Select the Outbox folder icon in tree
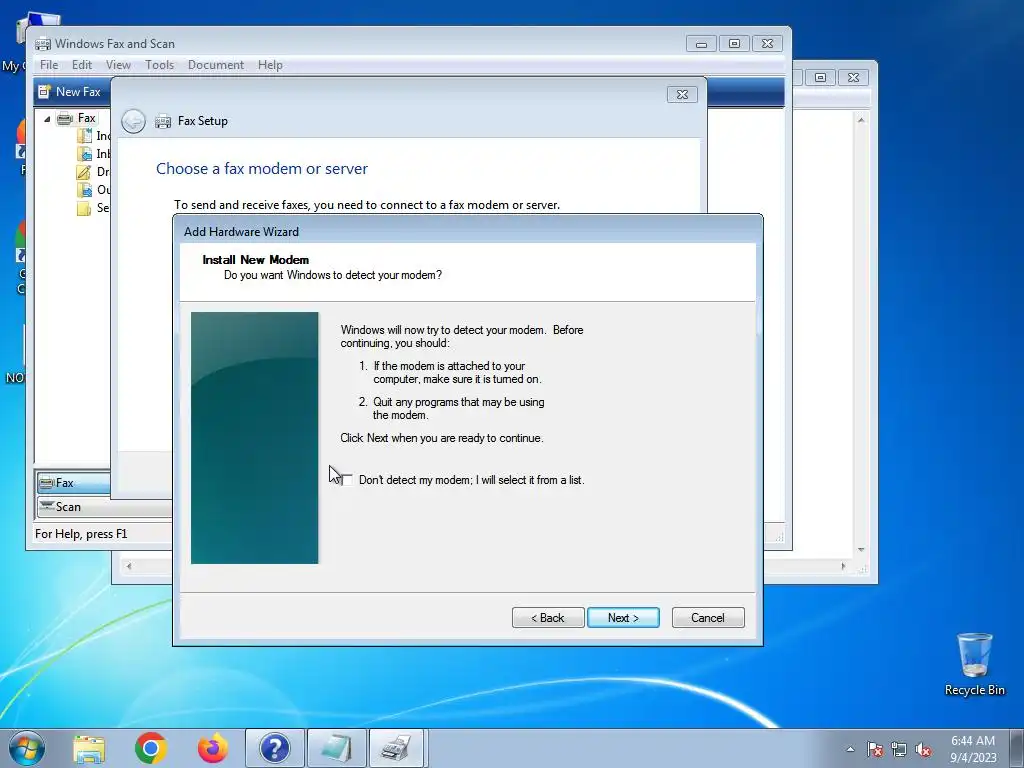This screenshot has height=768, width=1024. pos(84,190)
